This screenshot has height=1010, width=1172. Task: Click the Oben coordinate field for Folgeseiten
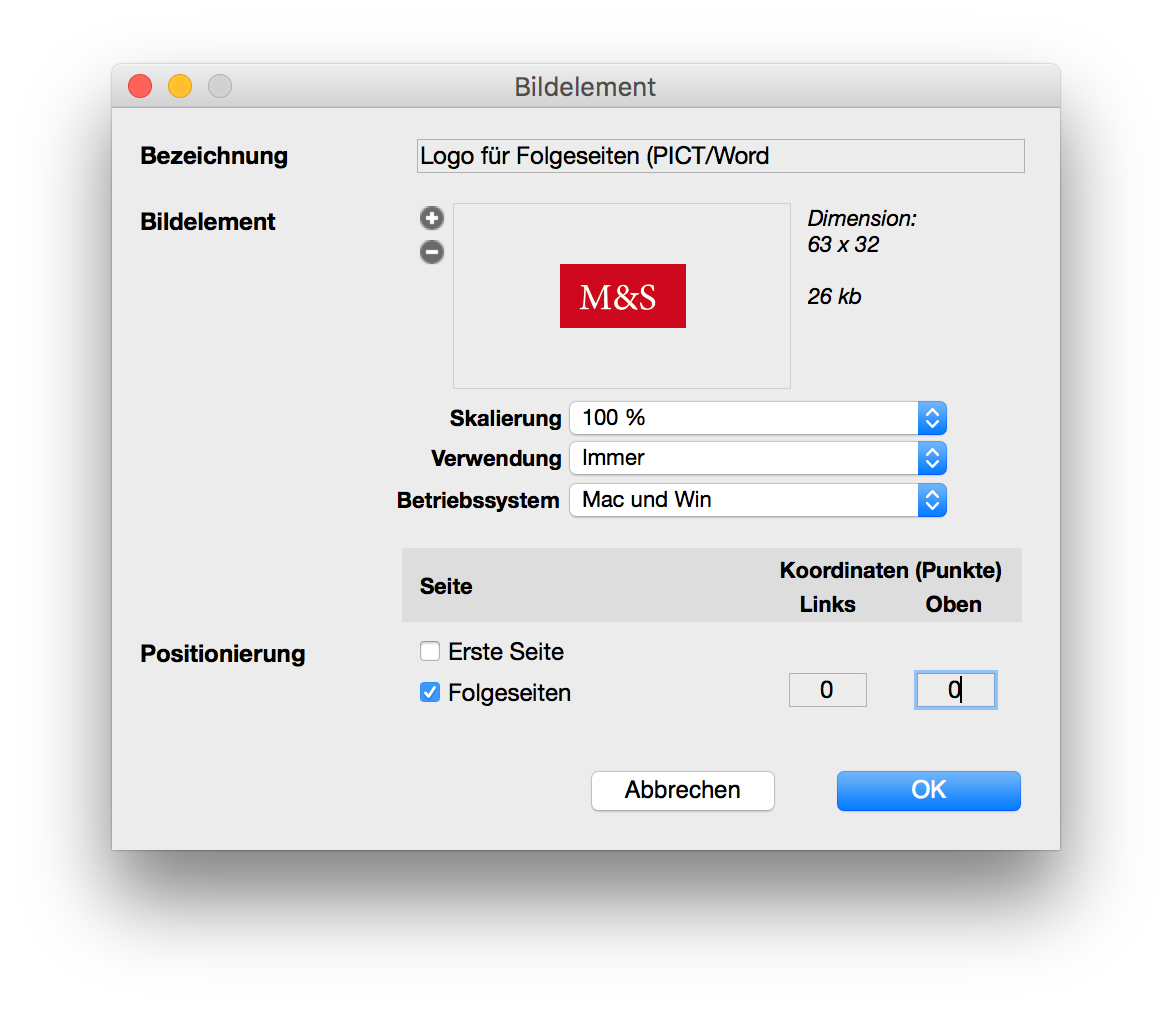tap(955, 689)
